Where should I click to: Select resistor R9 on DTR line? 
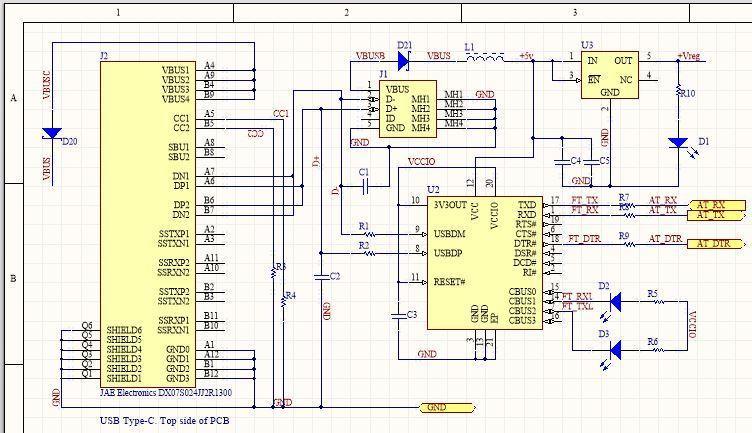[x=630, y=244]
